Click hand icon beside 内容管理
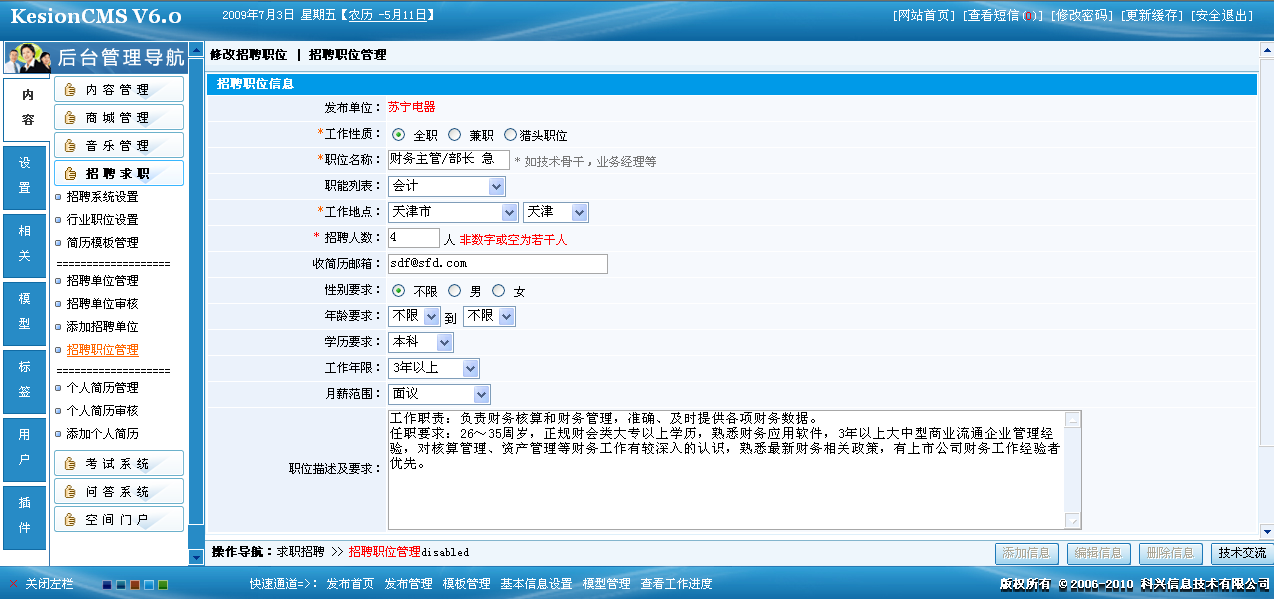1274x599 pixels. click(x=70, y=90)
